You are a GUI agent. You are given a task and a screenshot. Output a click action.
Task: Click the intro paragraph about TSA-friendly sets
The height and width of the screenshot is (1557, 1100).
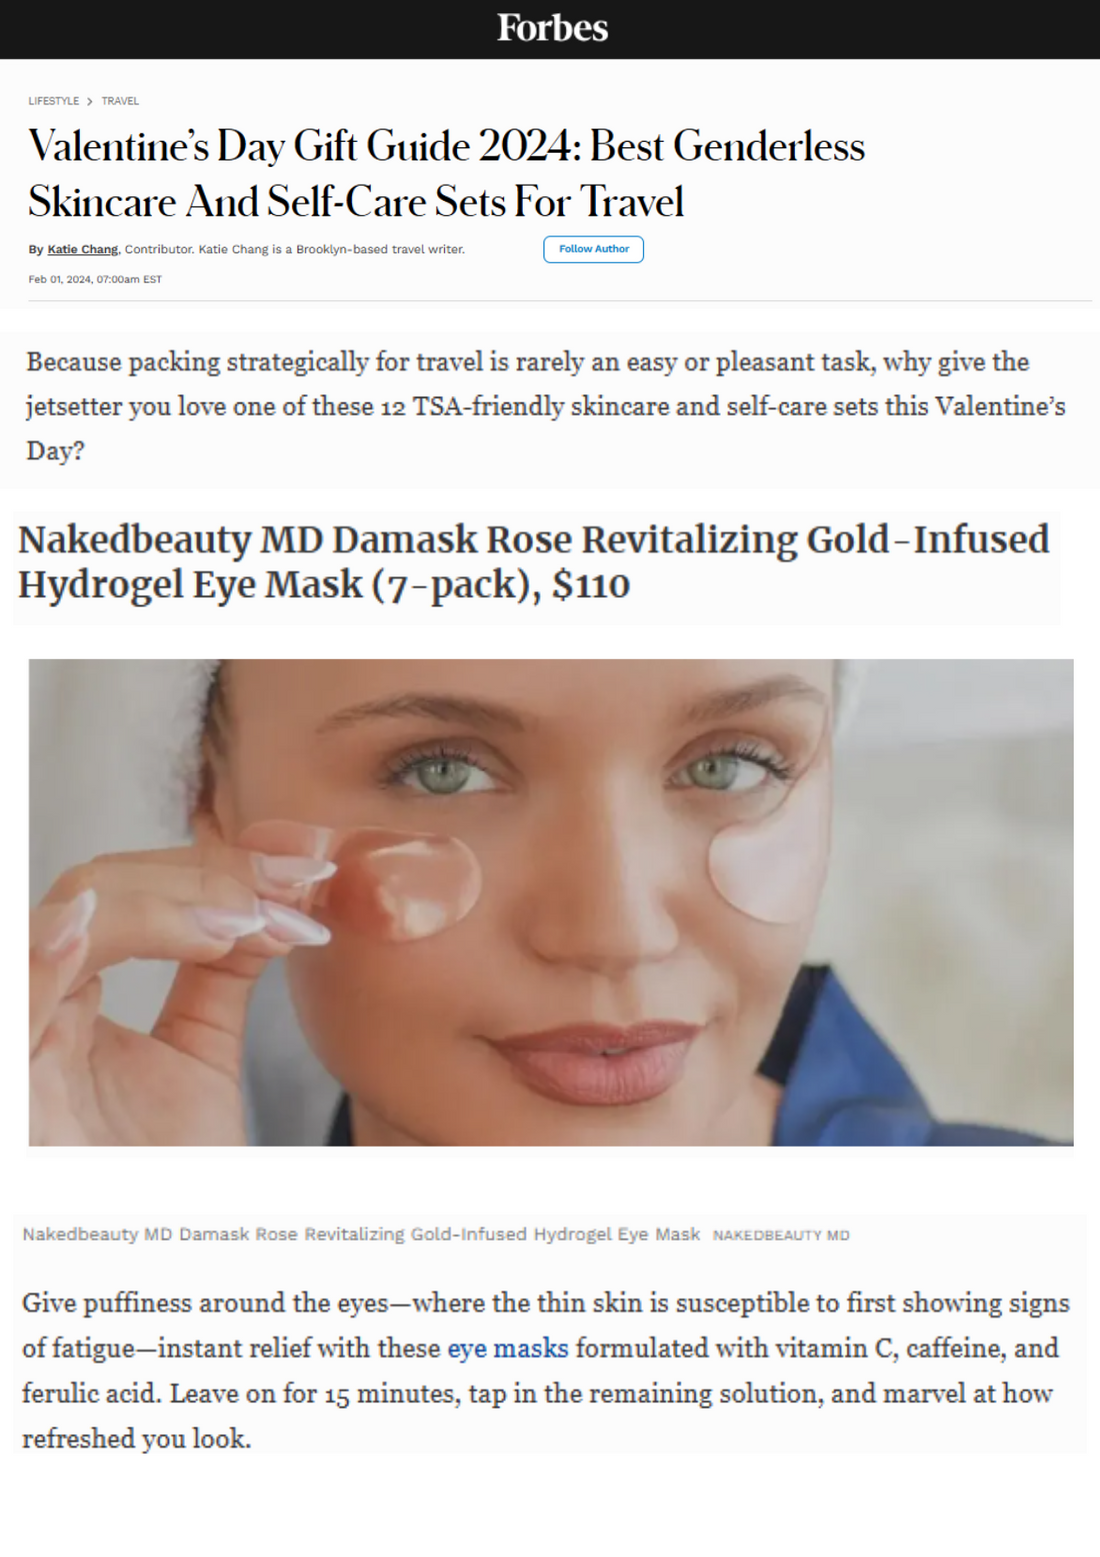point(546,406)
